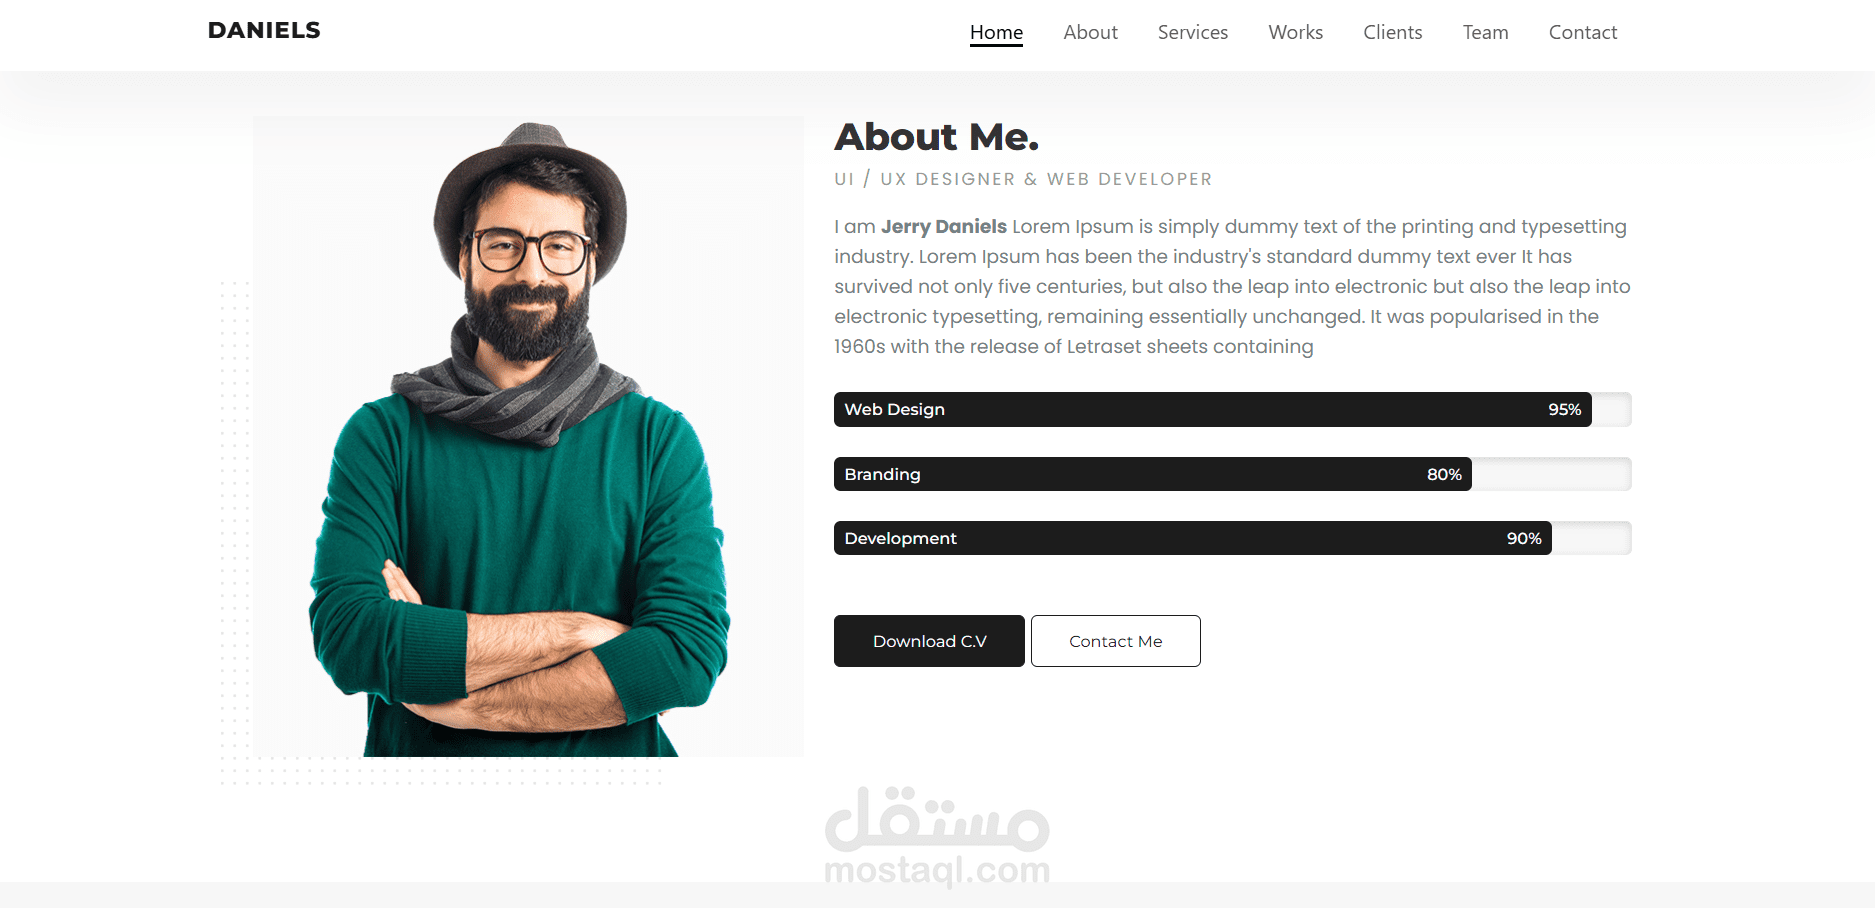The height and width of the screenshot is (908, 1875).
Task: Go to the About nav link
Action: (1090, 32)
